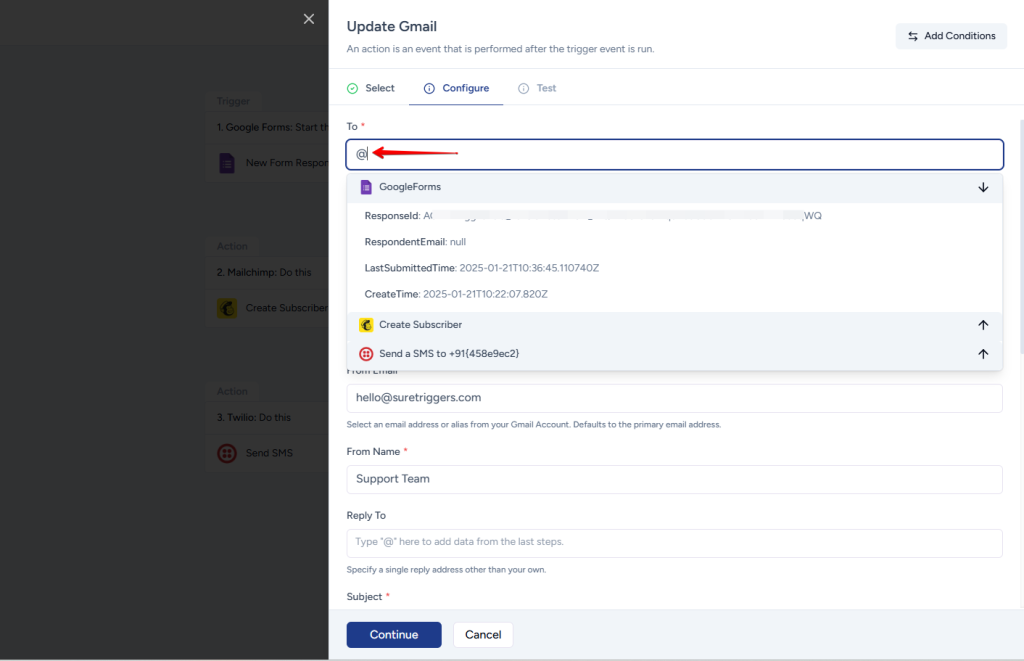Focus the From Name input field
The image size is (1024, 661).
674,479
